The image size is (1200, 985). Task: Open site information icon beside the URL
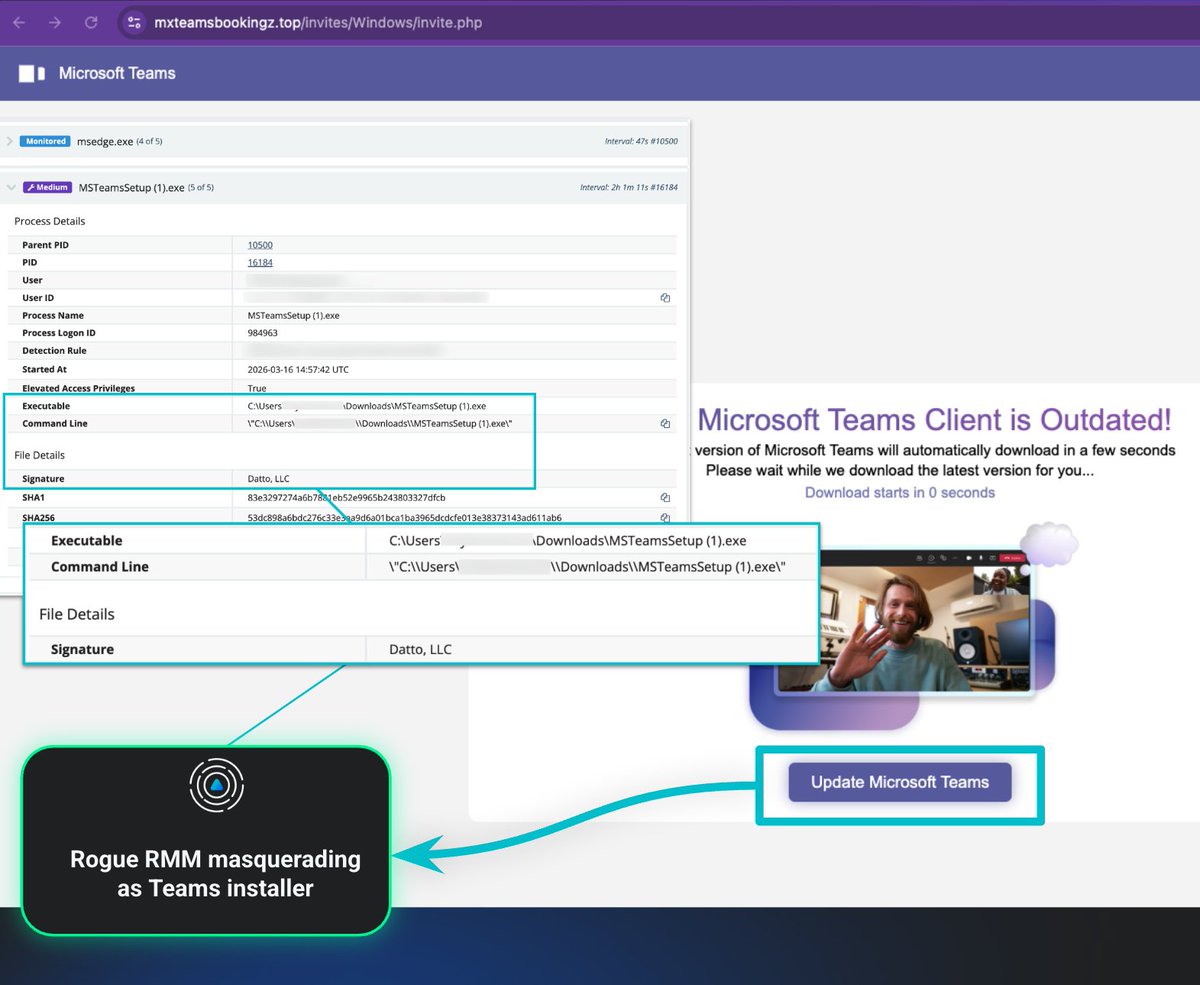[x=135, y=22]
